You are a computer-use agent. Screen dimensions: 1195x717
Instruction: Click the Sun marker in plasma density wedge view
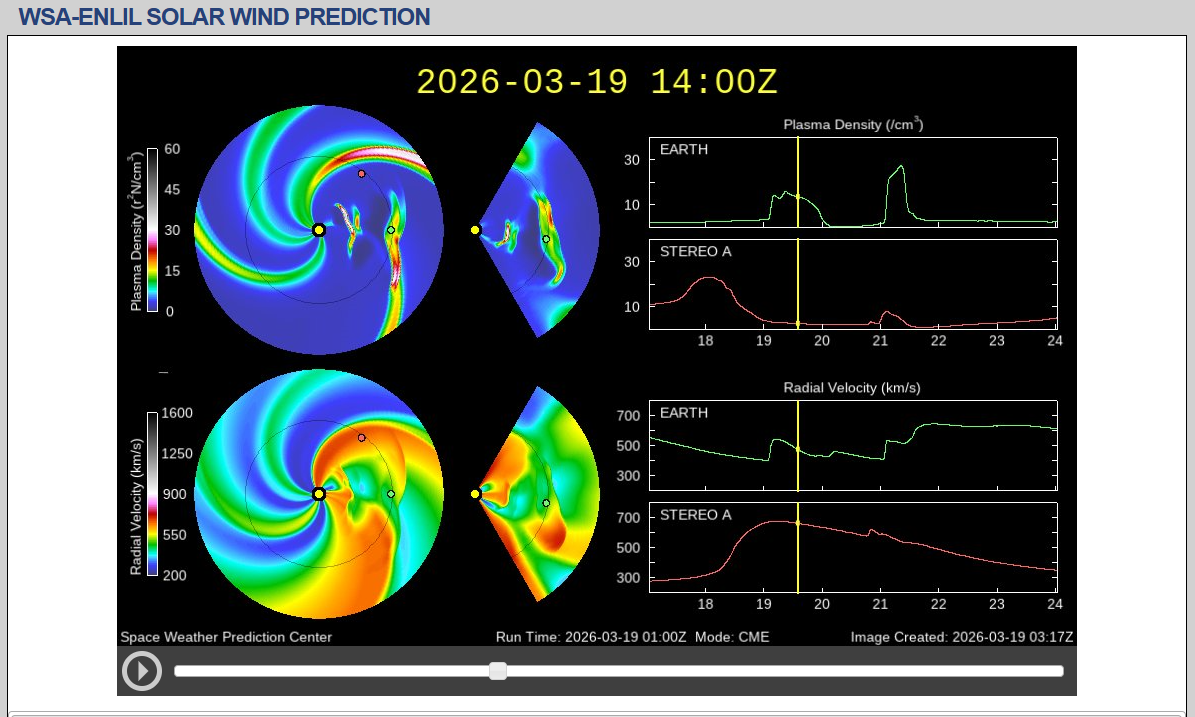pos(475,230)
